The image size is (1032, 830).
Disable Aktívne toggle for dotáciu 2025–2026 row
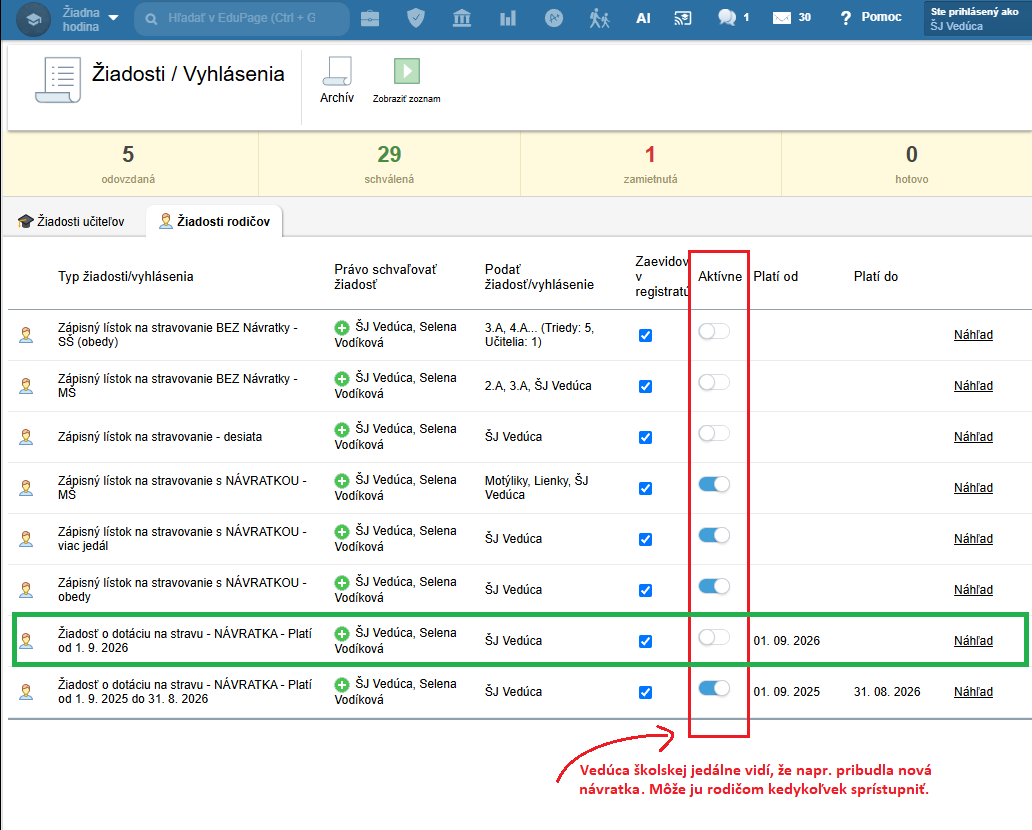(x=714, y=688)
